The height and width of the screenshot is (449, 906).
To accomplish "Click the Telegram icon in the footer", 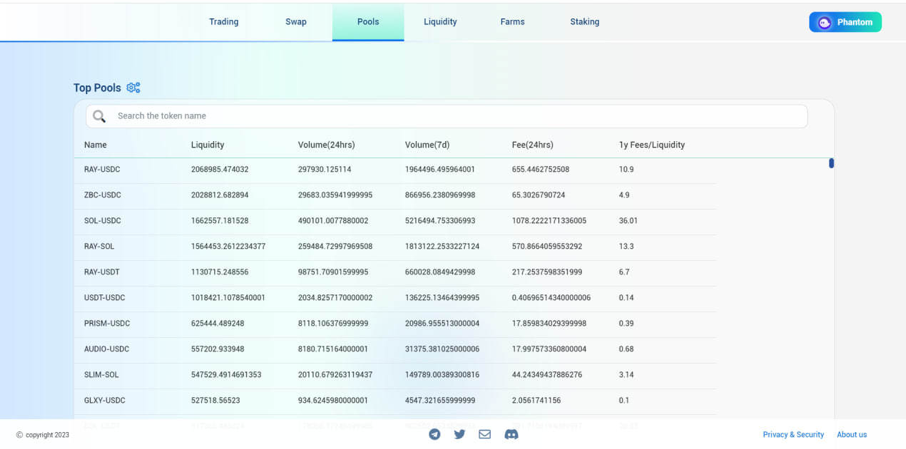I will pyautogui.click(x=434, y=434).
